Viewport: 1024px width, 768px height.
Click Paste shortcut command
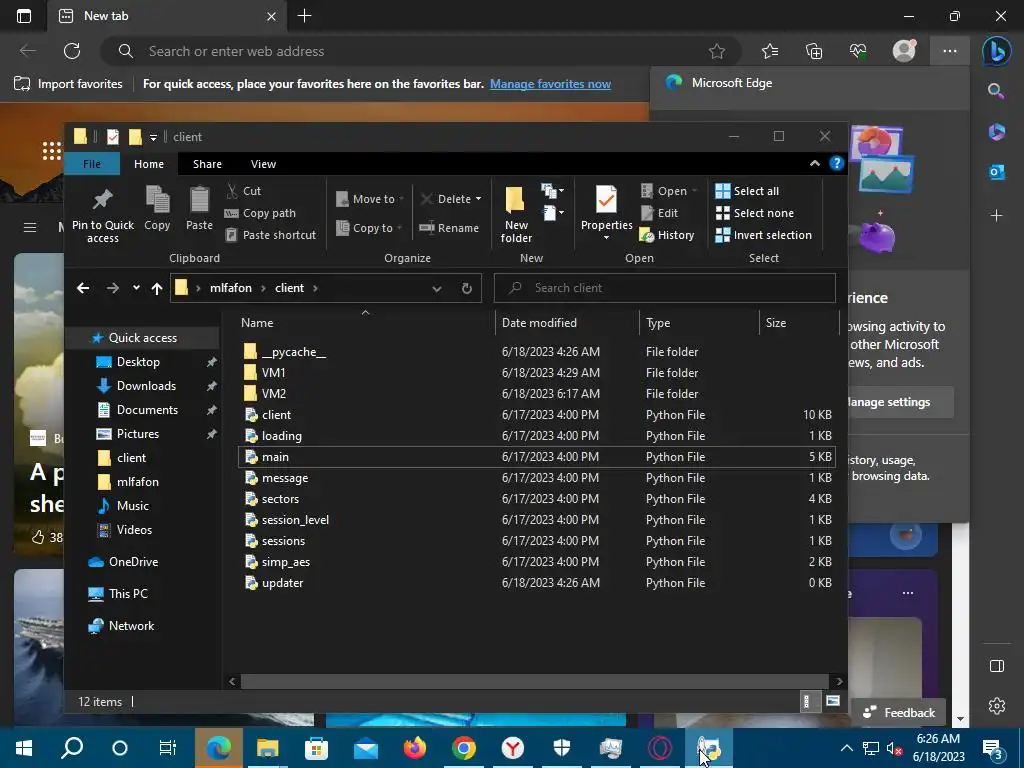[x=270, y=235]
